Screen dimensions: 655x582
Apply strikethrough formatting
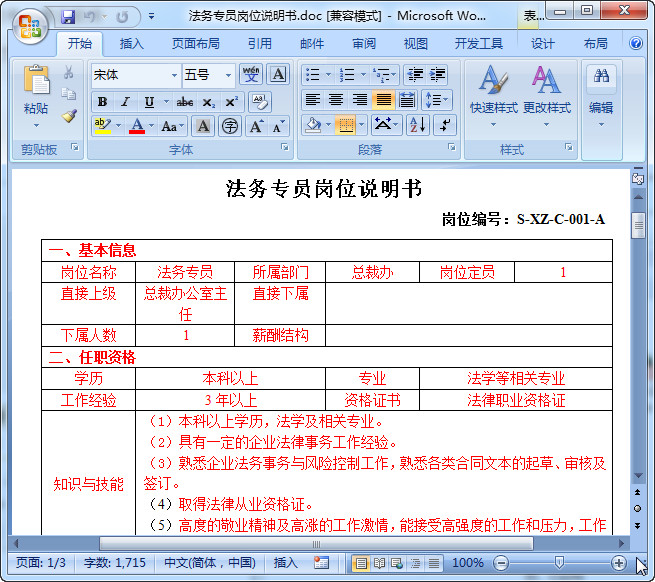click(x=185, y=102)
